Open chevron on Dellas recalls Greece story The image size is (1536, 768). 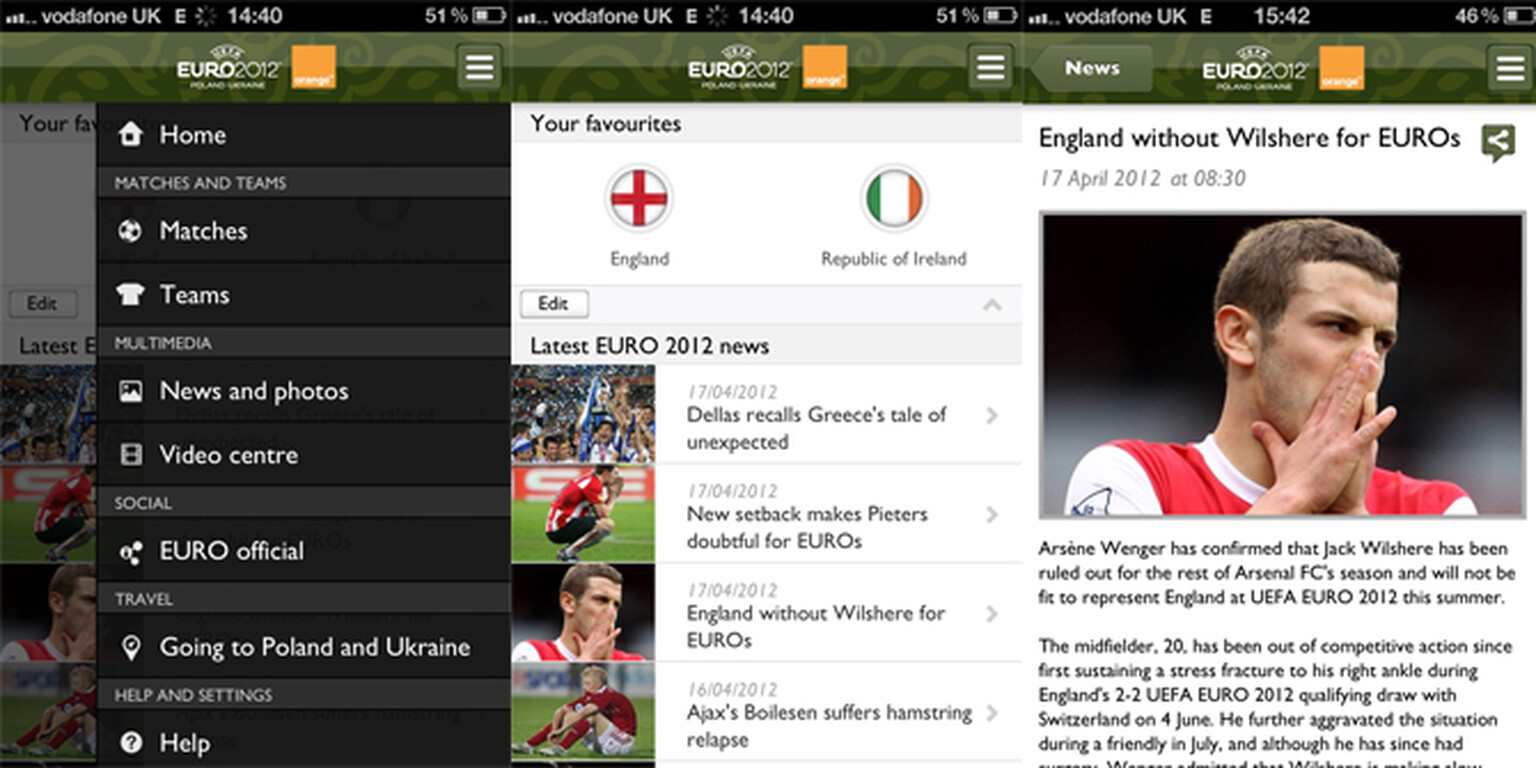(x=992, y=415)
